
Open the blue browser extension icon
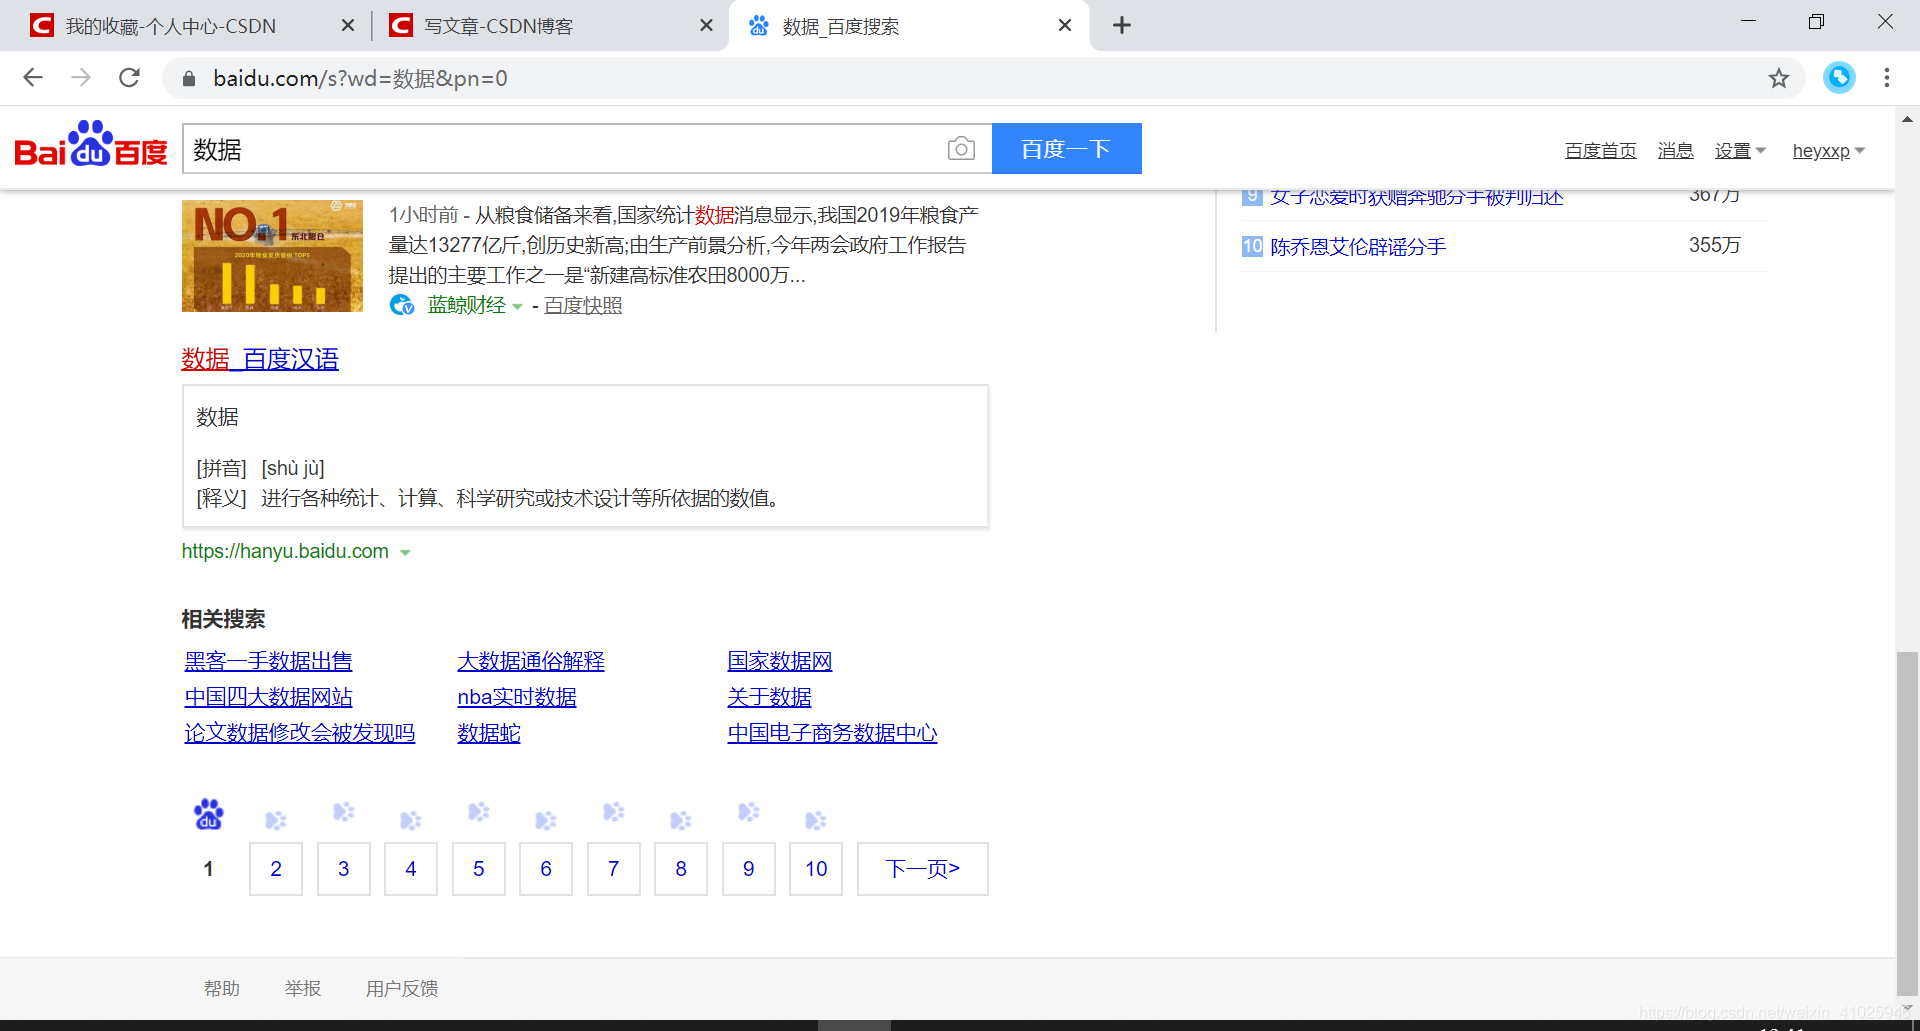1839,78
